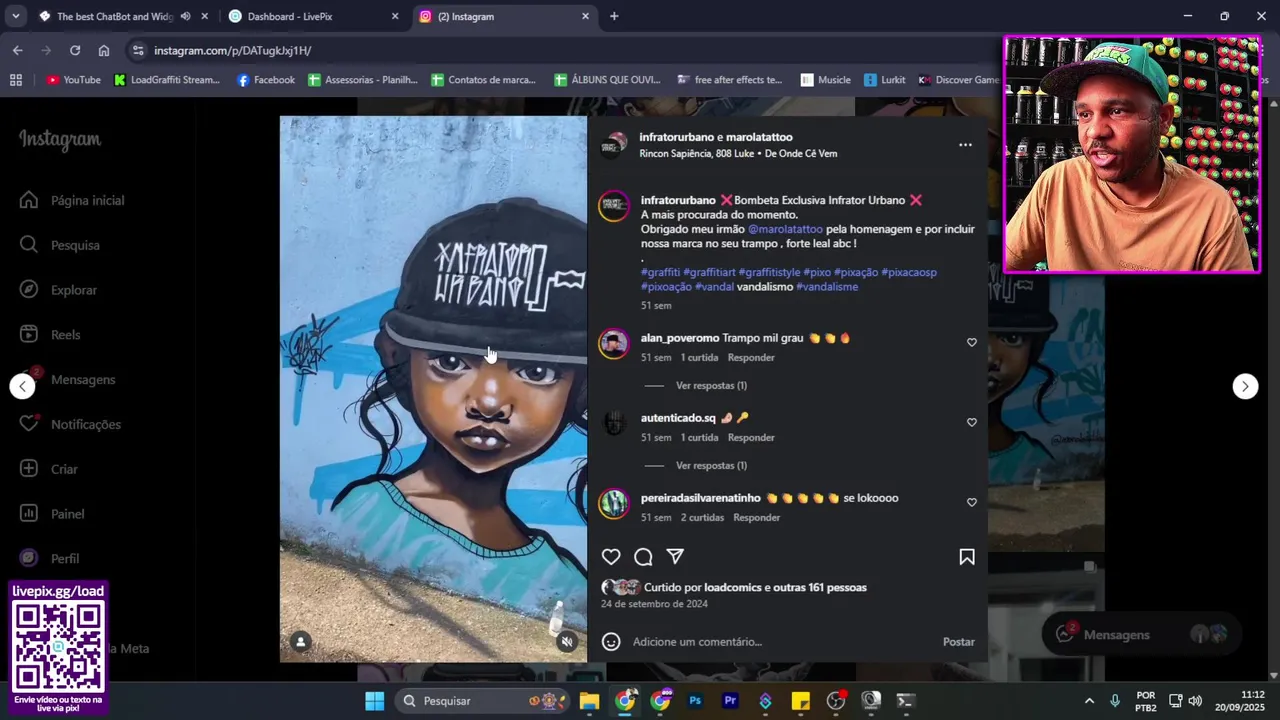Go to next post with right arrow

click(1245, 386)
